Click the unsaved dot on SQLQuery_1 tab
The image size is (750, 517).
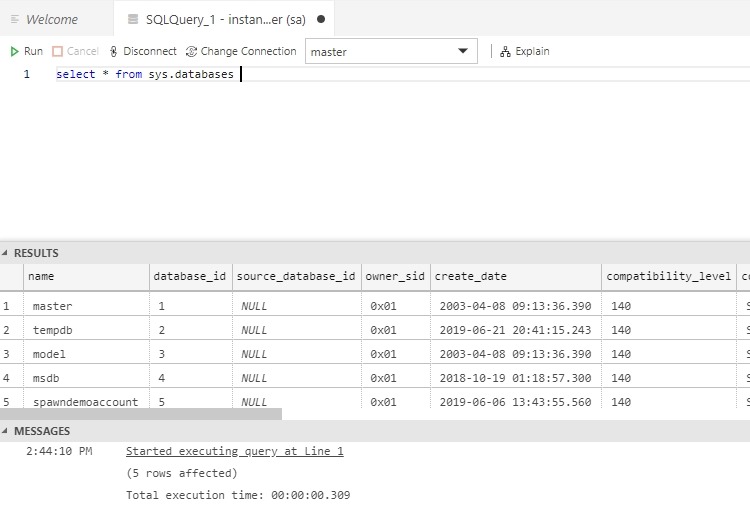320,19
